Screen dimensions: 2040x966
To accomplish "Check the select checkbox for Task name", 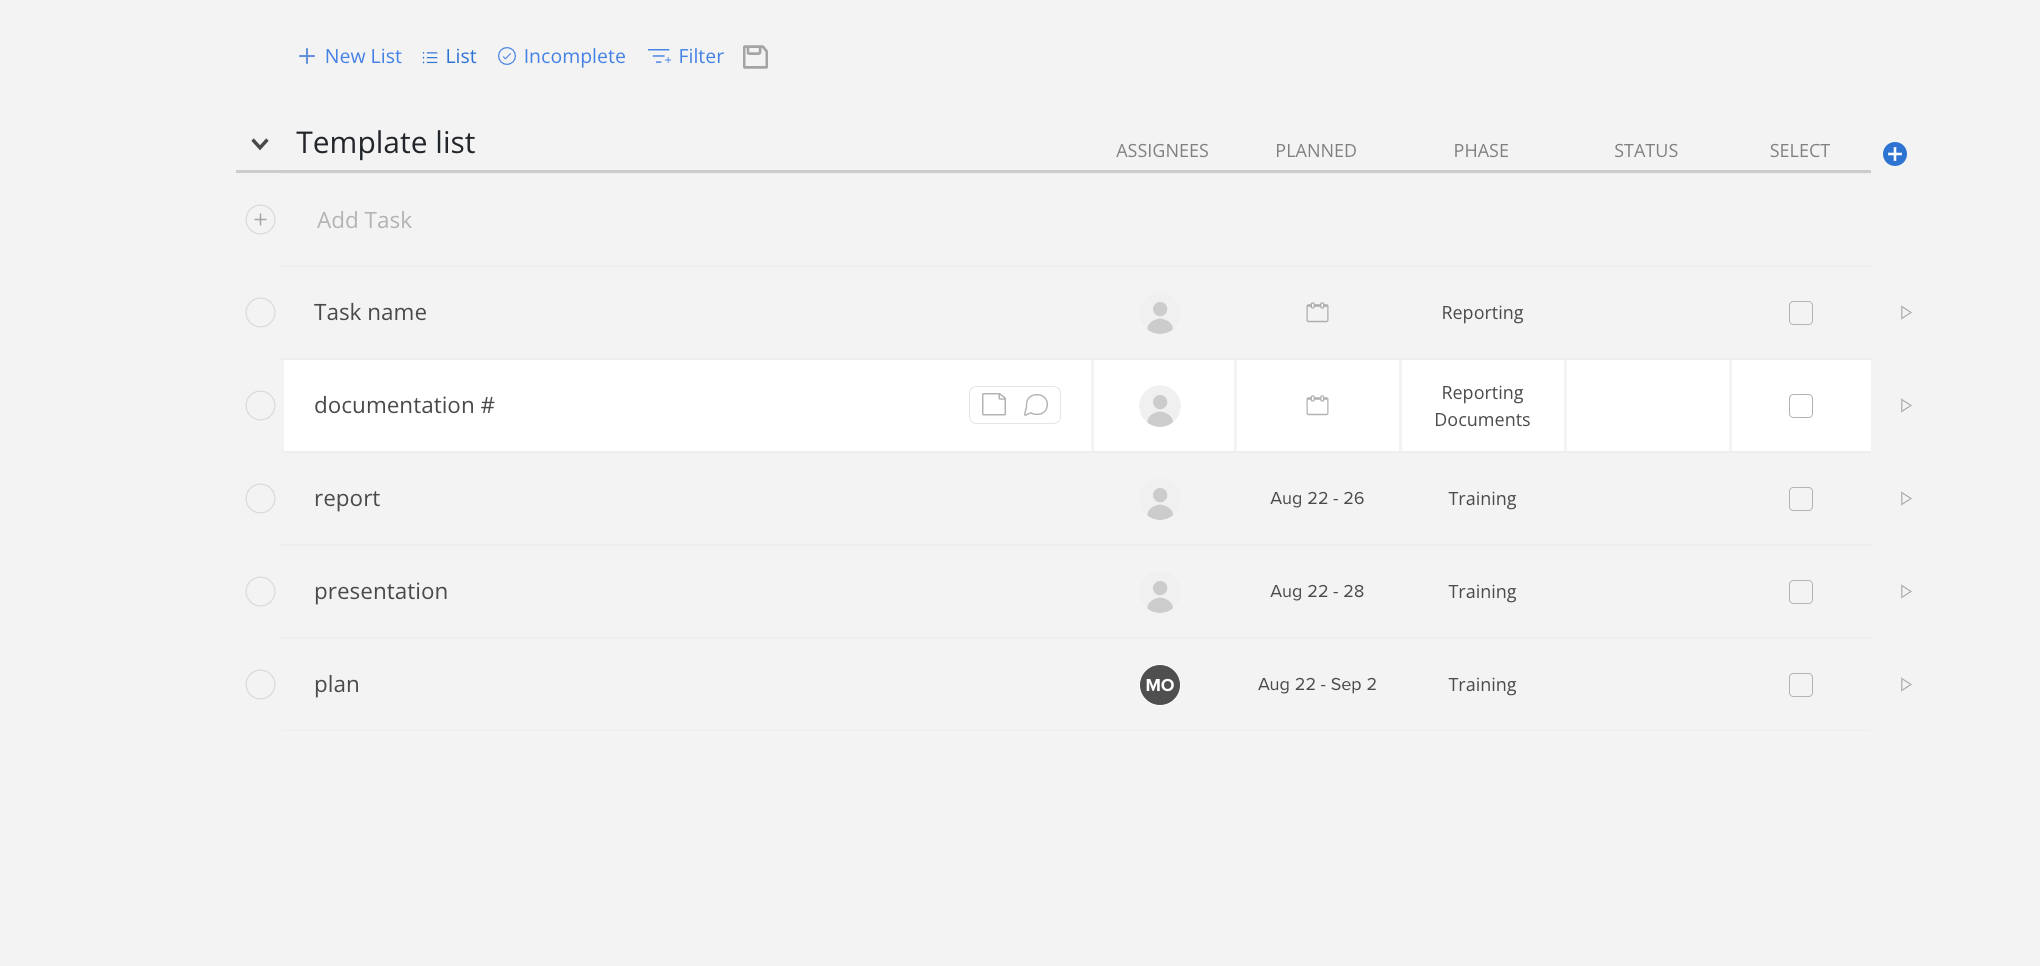I will [x=1801, y=312].
